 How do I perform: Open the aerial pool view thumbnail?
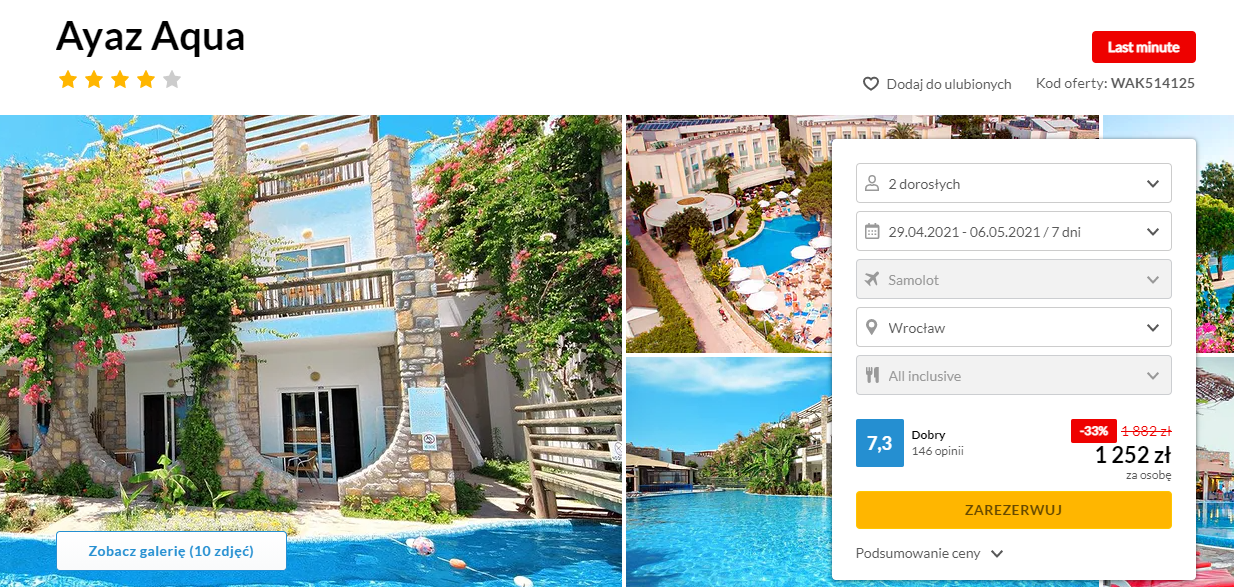[x=729, y=234]
